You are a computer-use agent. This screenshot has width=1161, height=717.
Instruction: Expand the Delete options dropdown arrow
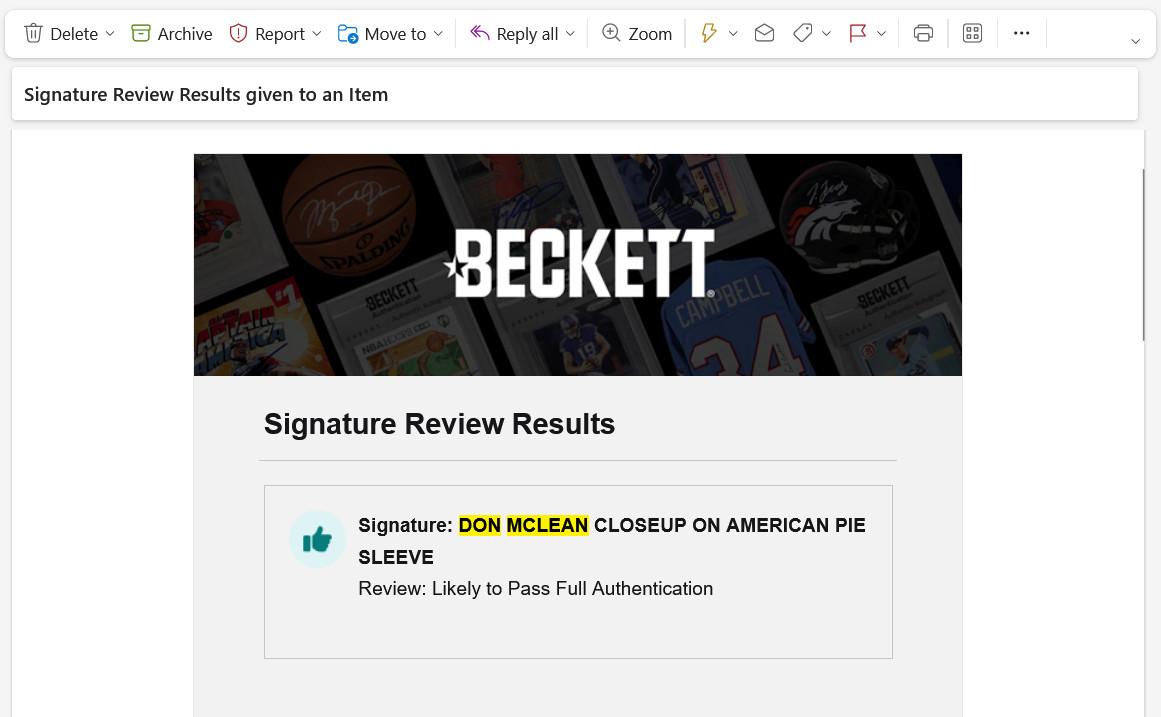110,33
